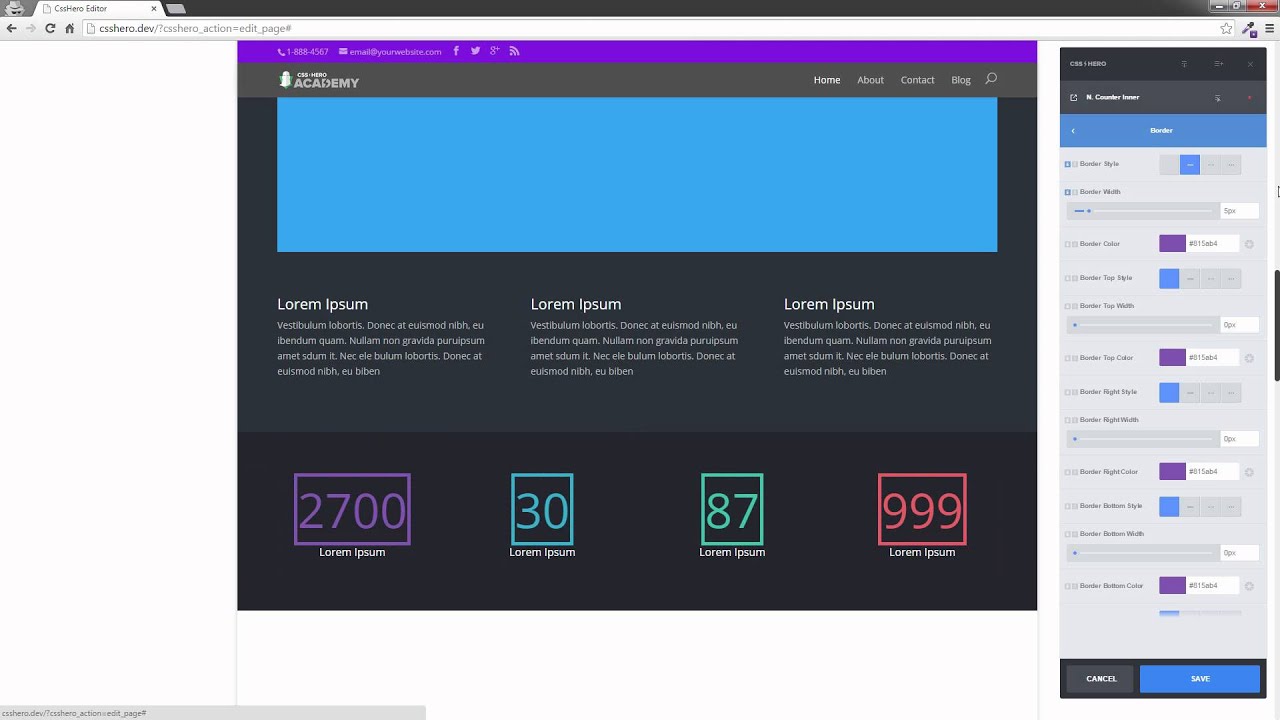1280x720 pixels.
Task: Click the Border Color hex value field
Action: click(1212, 244)
